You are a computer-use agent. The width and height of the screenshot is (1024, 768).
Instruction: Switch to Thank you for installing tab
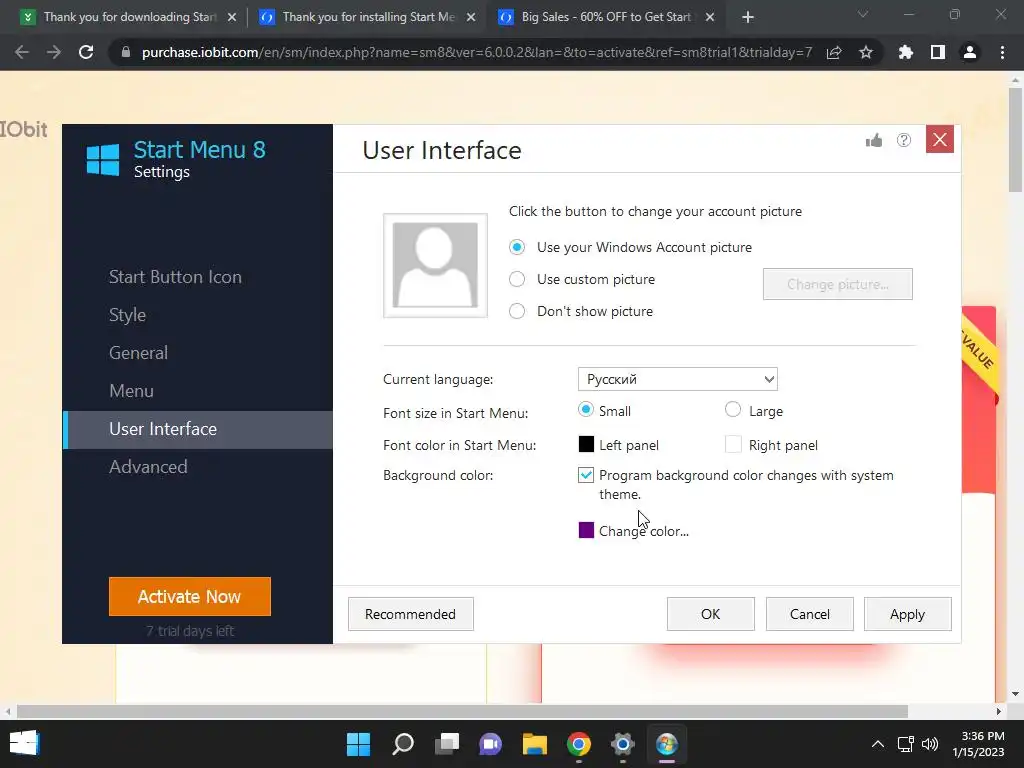(x=368, y=17)
